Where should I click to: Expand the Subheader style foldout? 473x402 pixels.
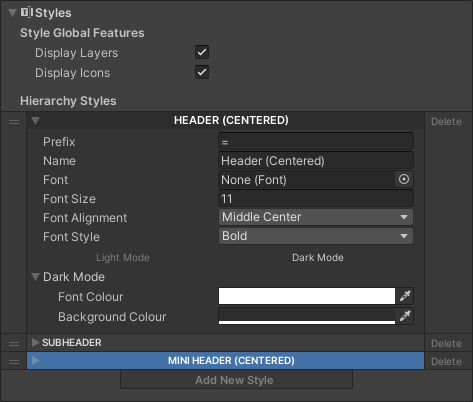(35, 342)
